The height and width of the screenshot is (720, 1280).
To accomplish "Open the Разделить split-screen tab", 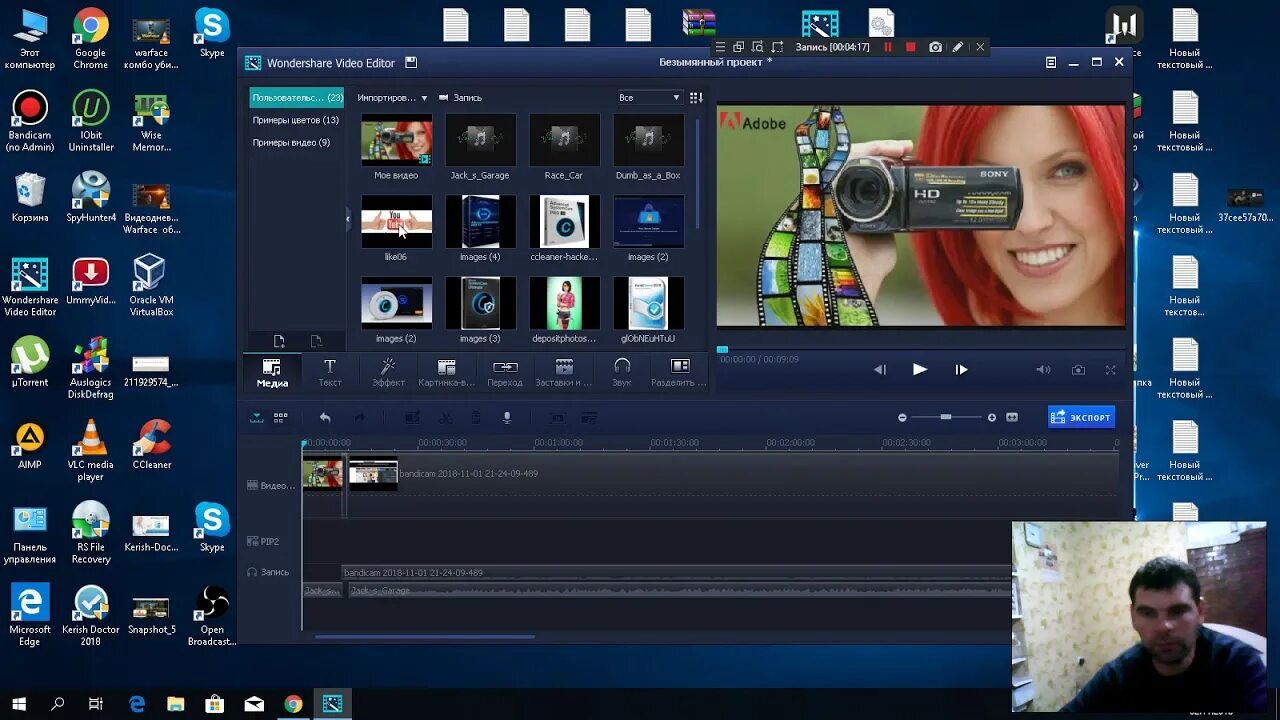I will pos(680,372).
